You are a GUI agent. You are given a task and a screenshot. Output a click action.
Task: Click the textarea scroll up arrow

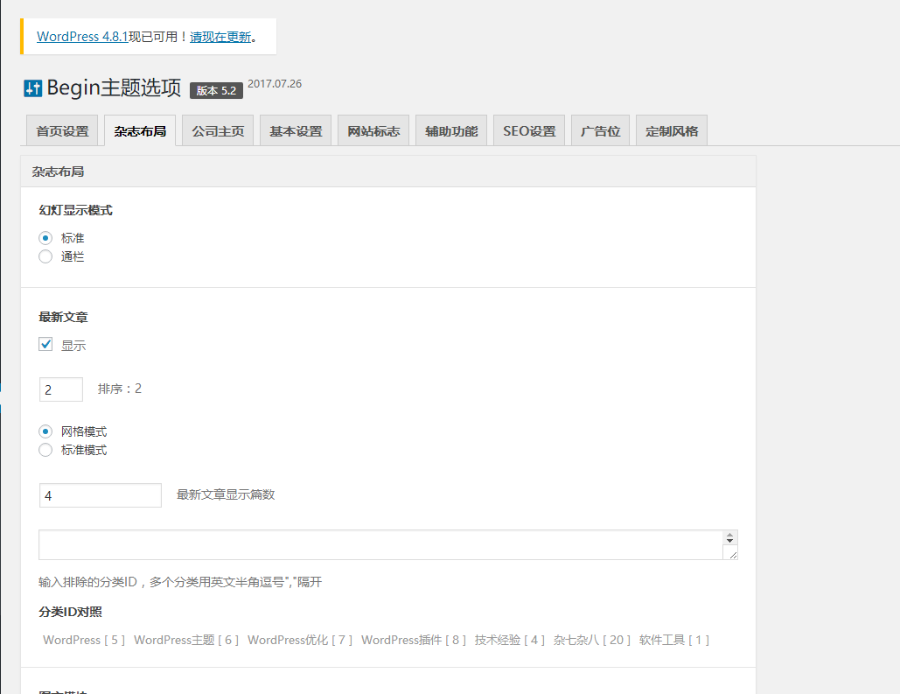coord(730,535)
